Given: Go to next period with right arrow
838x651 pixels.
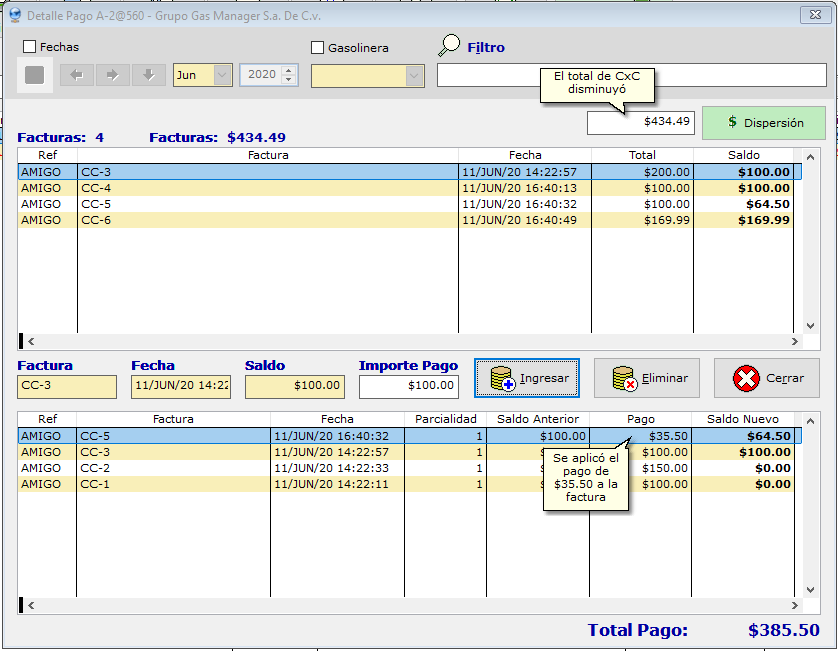Looking at the screenshot, I should (x=113, y=75).
